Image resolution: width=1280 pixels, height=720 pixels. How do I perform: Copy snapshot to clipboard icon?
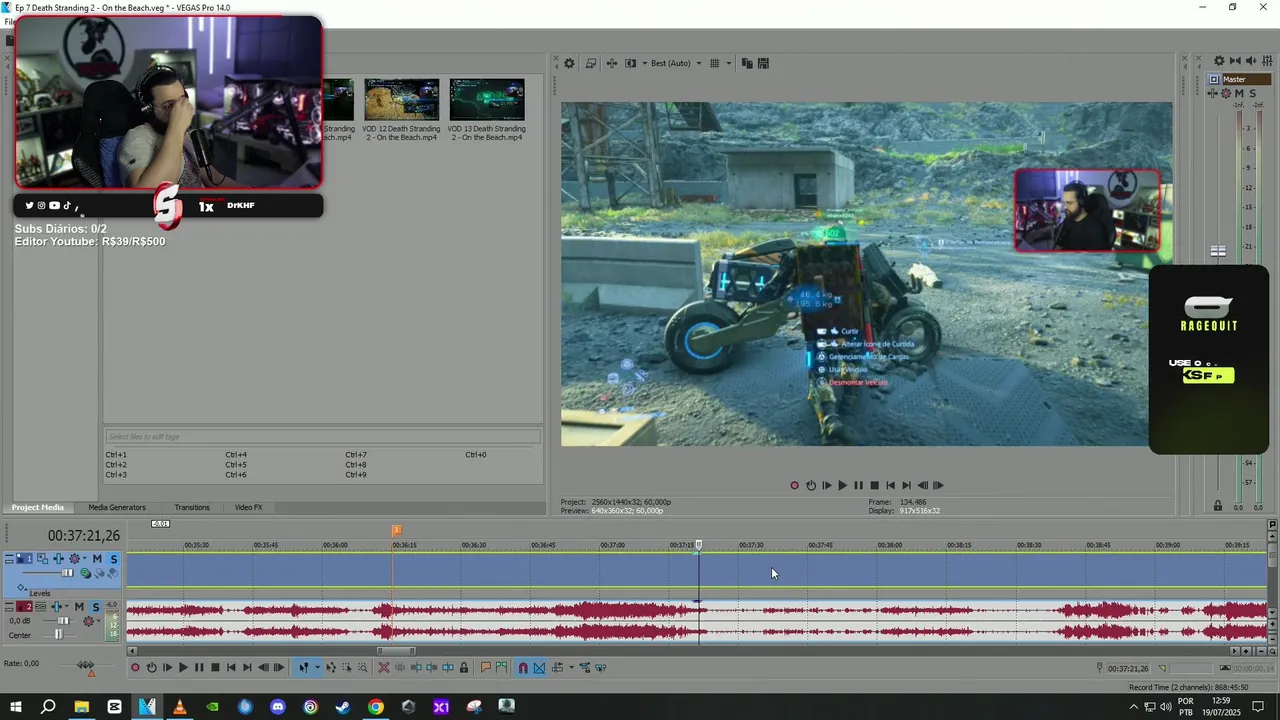(x=747, y=63)
